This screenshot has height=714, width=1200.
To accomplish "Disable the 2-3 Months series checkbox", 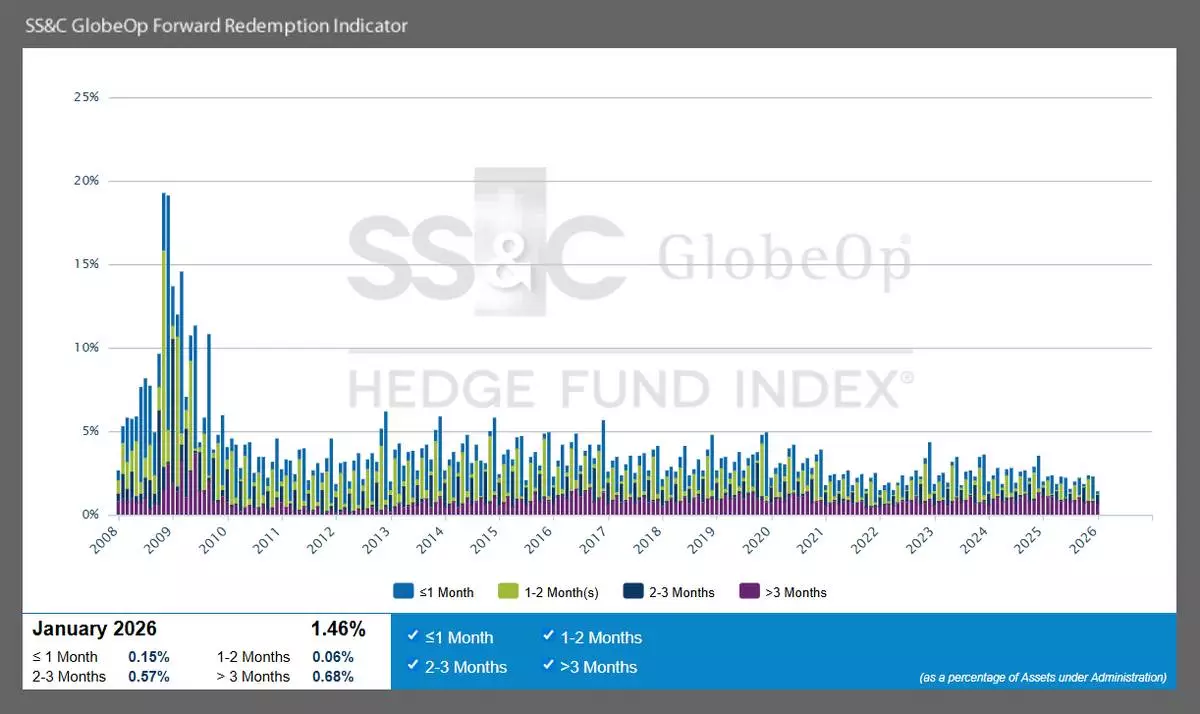I will [413, 667].
